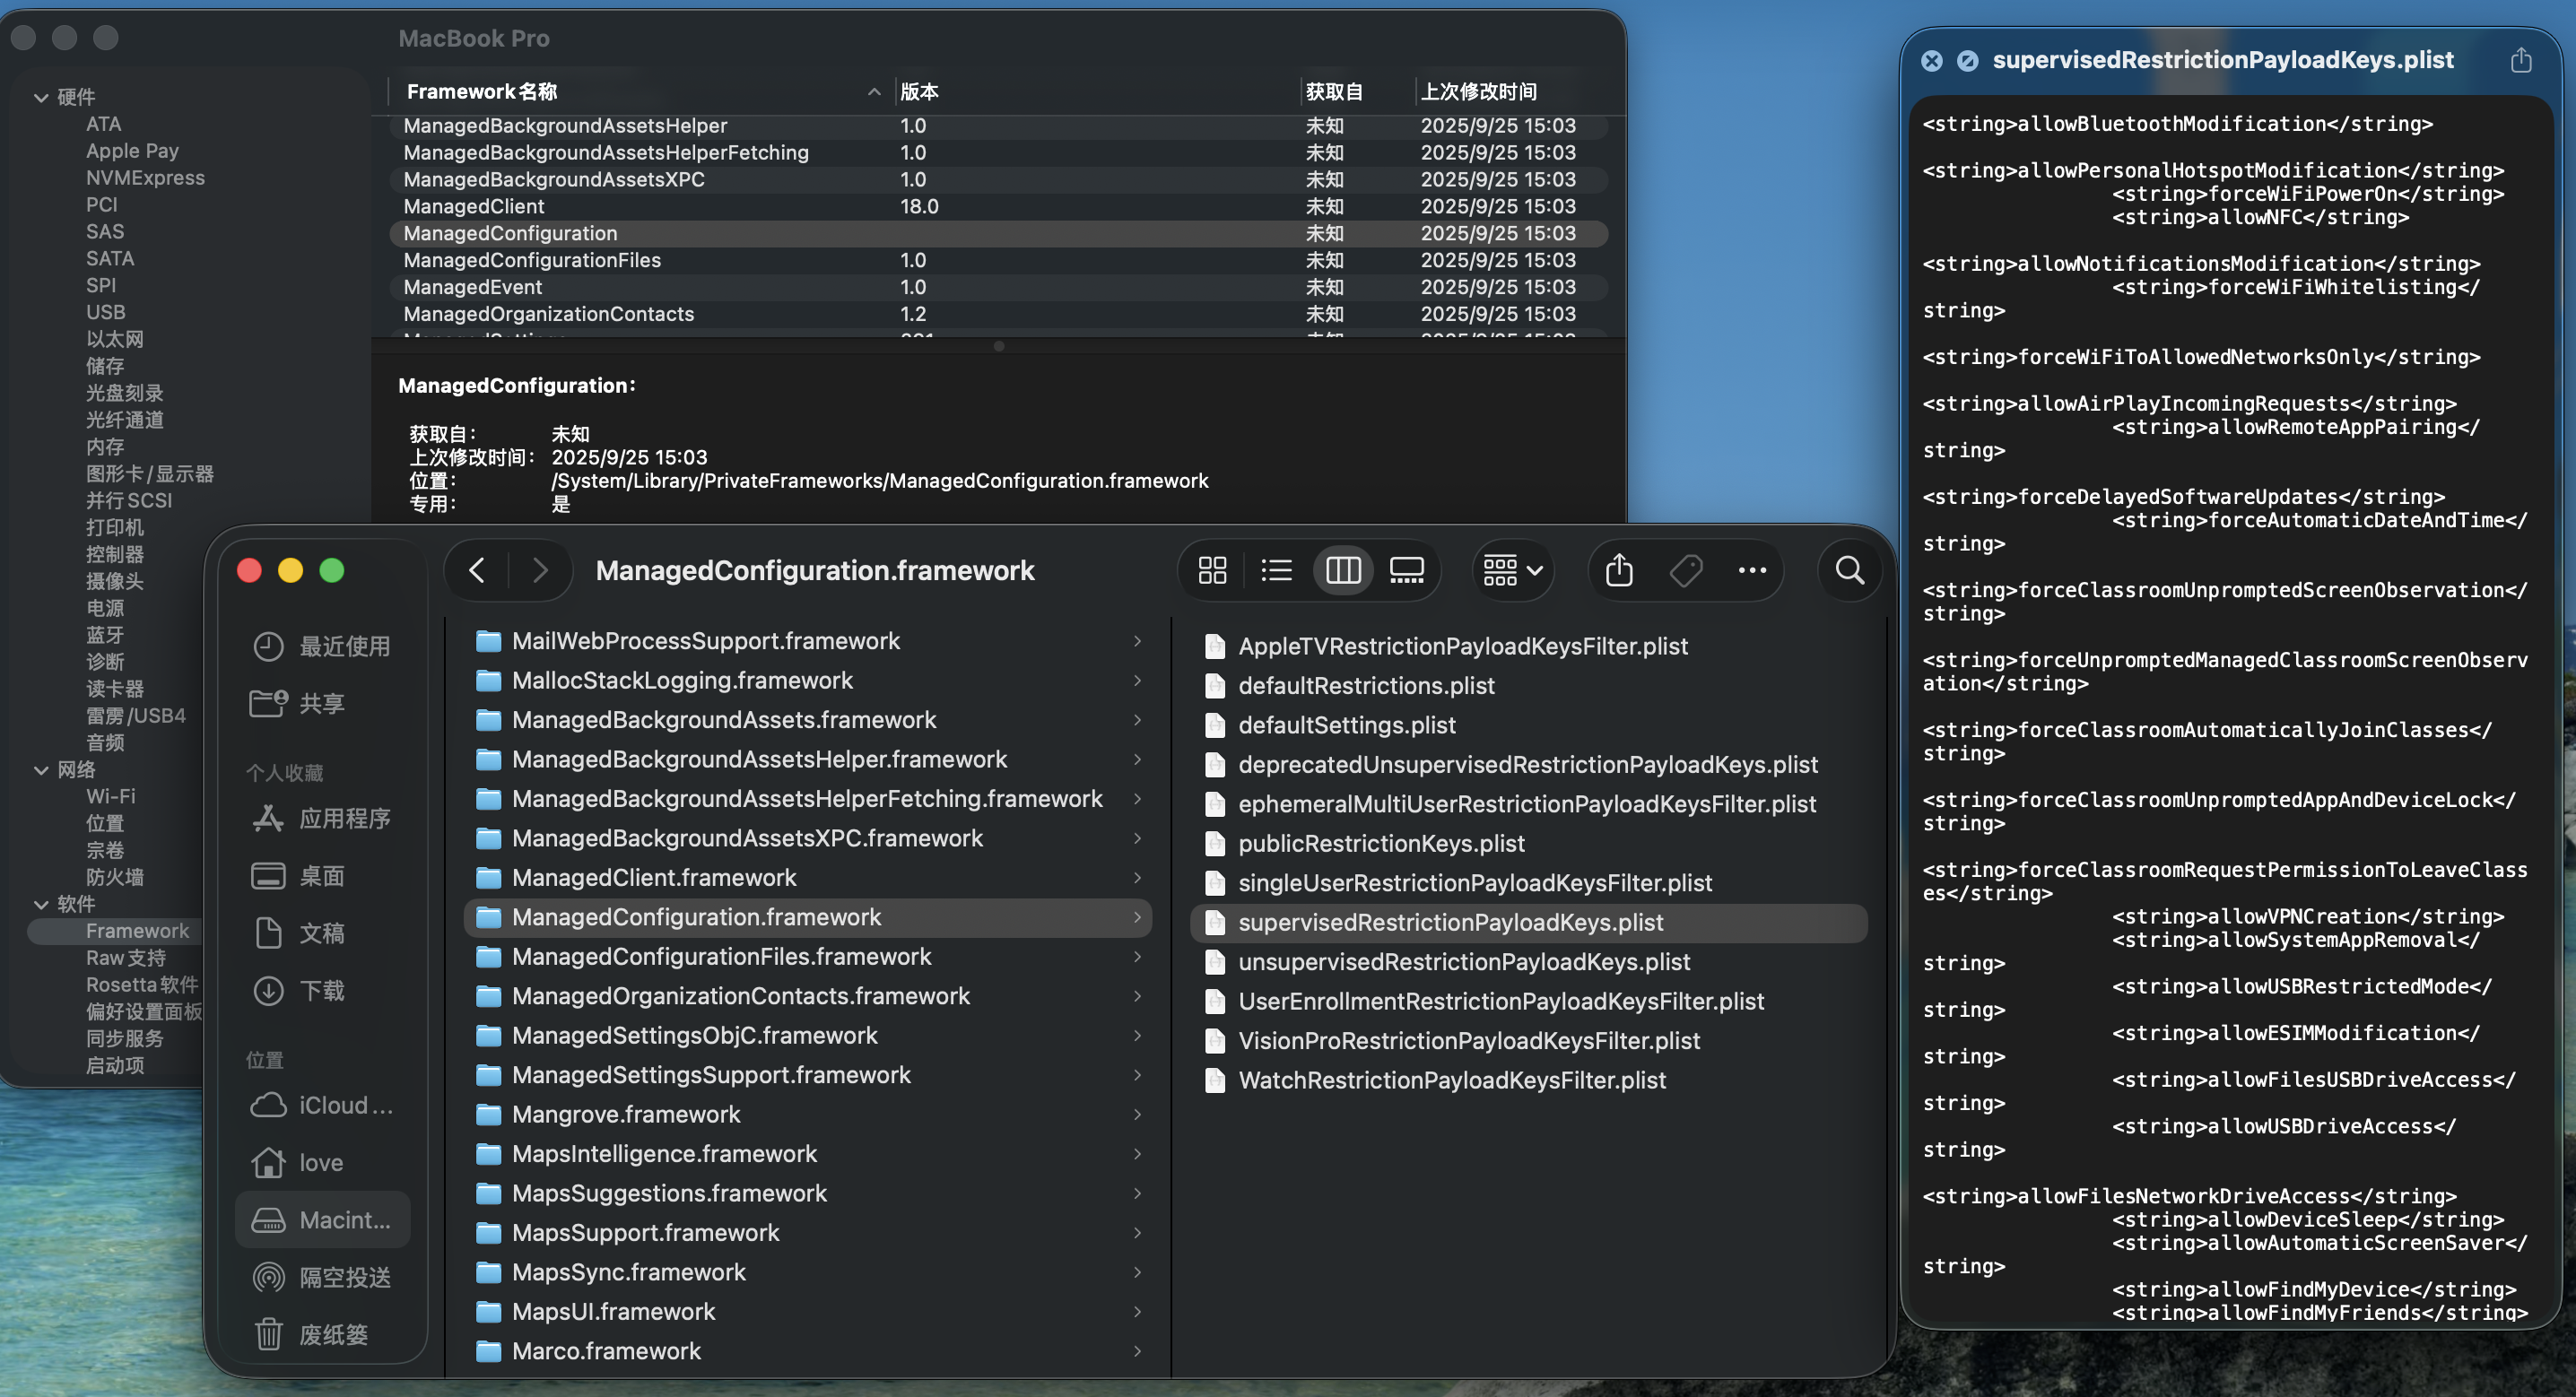
Task: Collapse the 硬件 section in sidebar
Action: pos(41,97)
